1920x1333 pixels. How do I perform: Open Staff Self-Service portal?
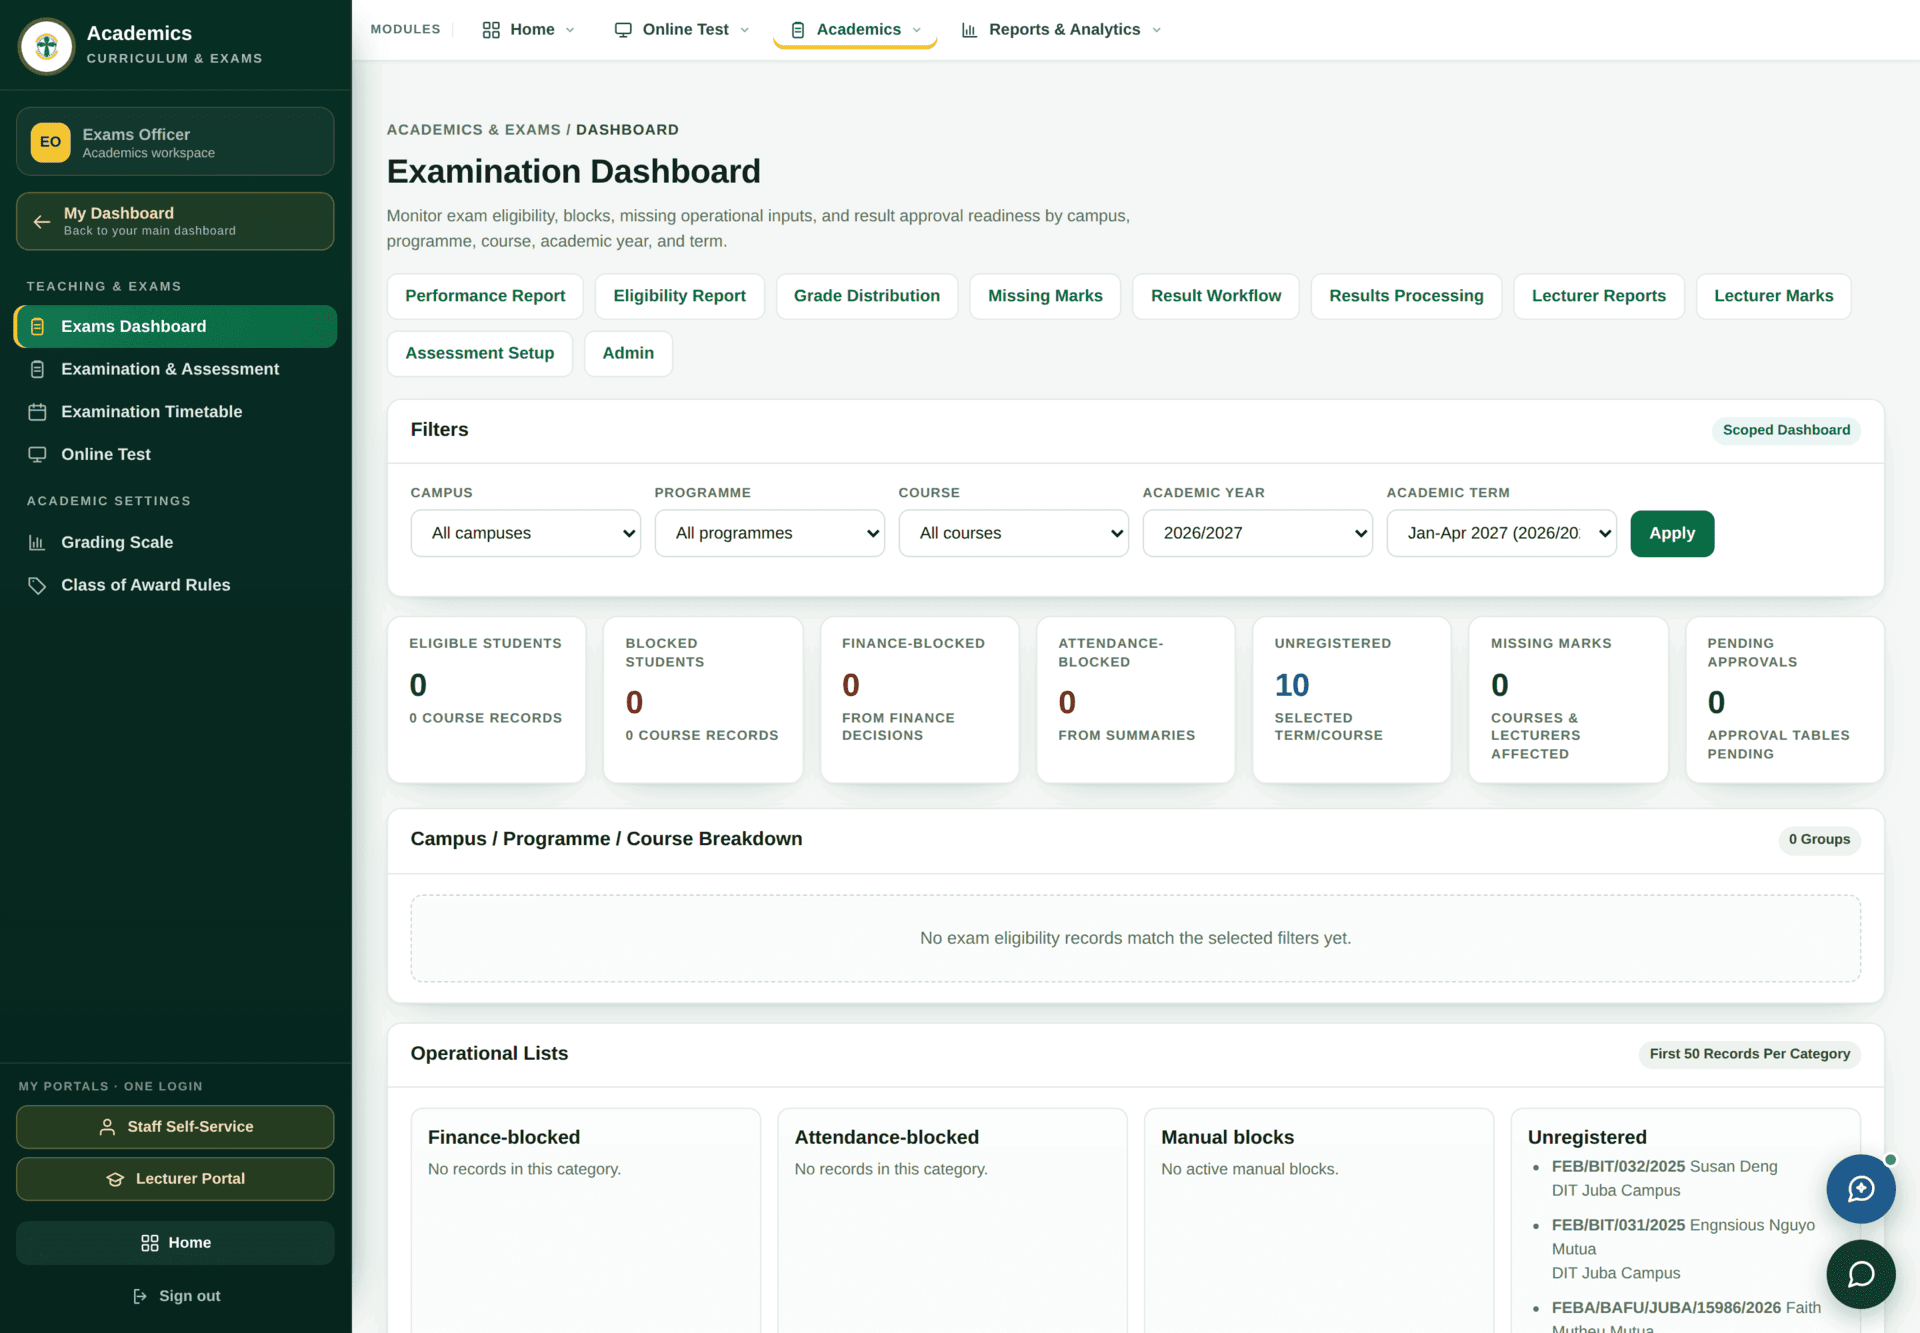pos(175,1127)
